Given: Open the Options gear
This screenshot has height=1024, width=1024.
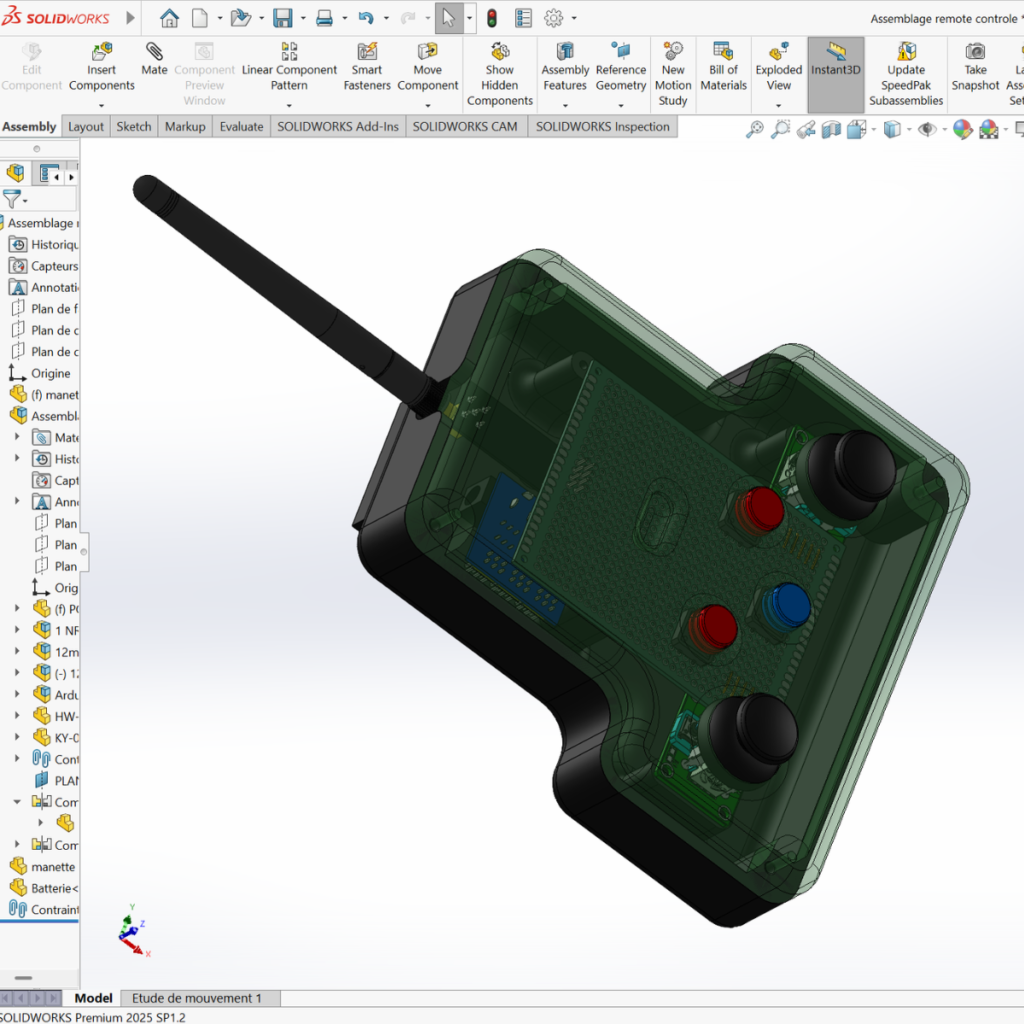Looking at the screenshot, I should click(x=554, y=18).
